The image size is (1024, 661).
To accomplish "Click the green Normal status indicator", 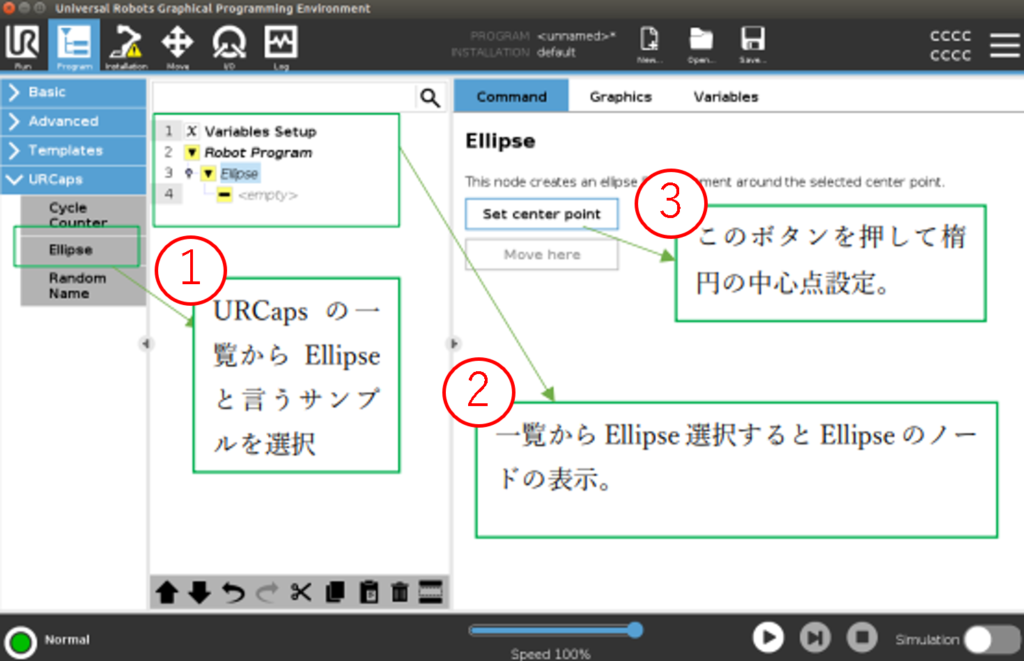I will tap(20, 641).
